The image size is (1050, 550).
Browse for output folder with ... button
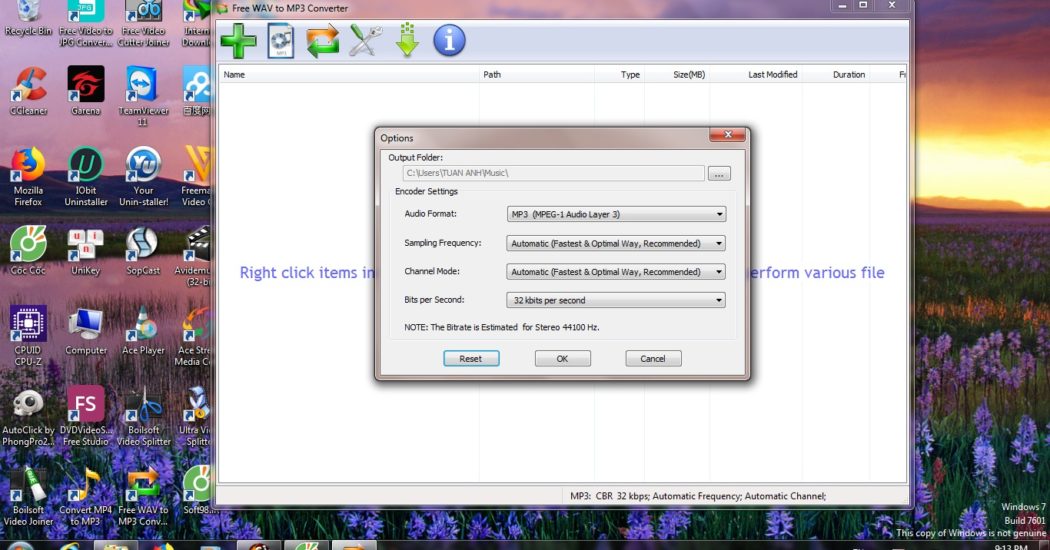point(719,174)
